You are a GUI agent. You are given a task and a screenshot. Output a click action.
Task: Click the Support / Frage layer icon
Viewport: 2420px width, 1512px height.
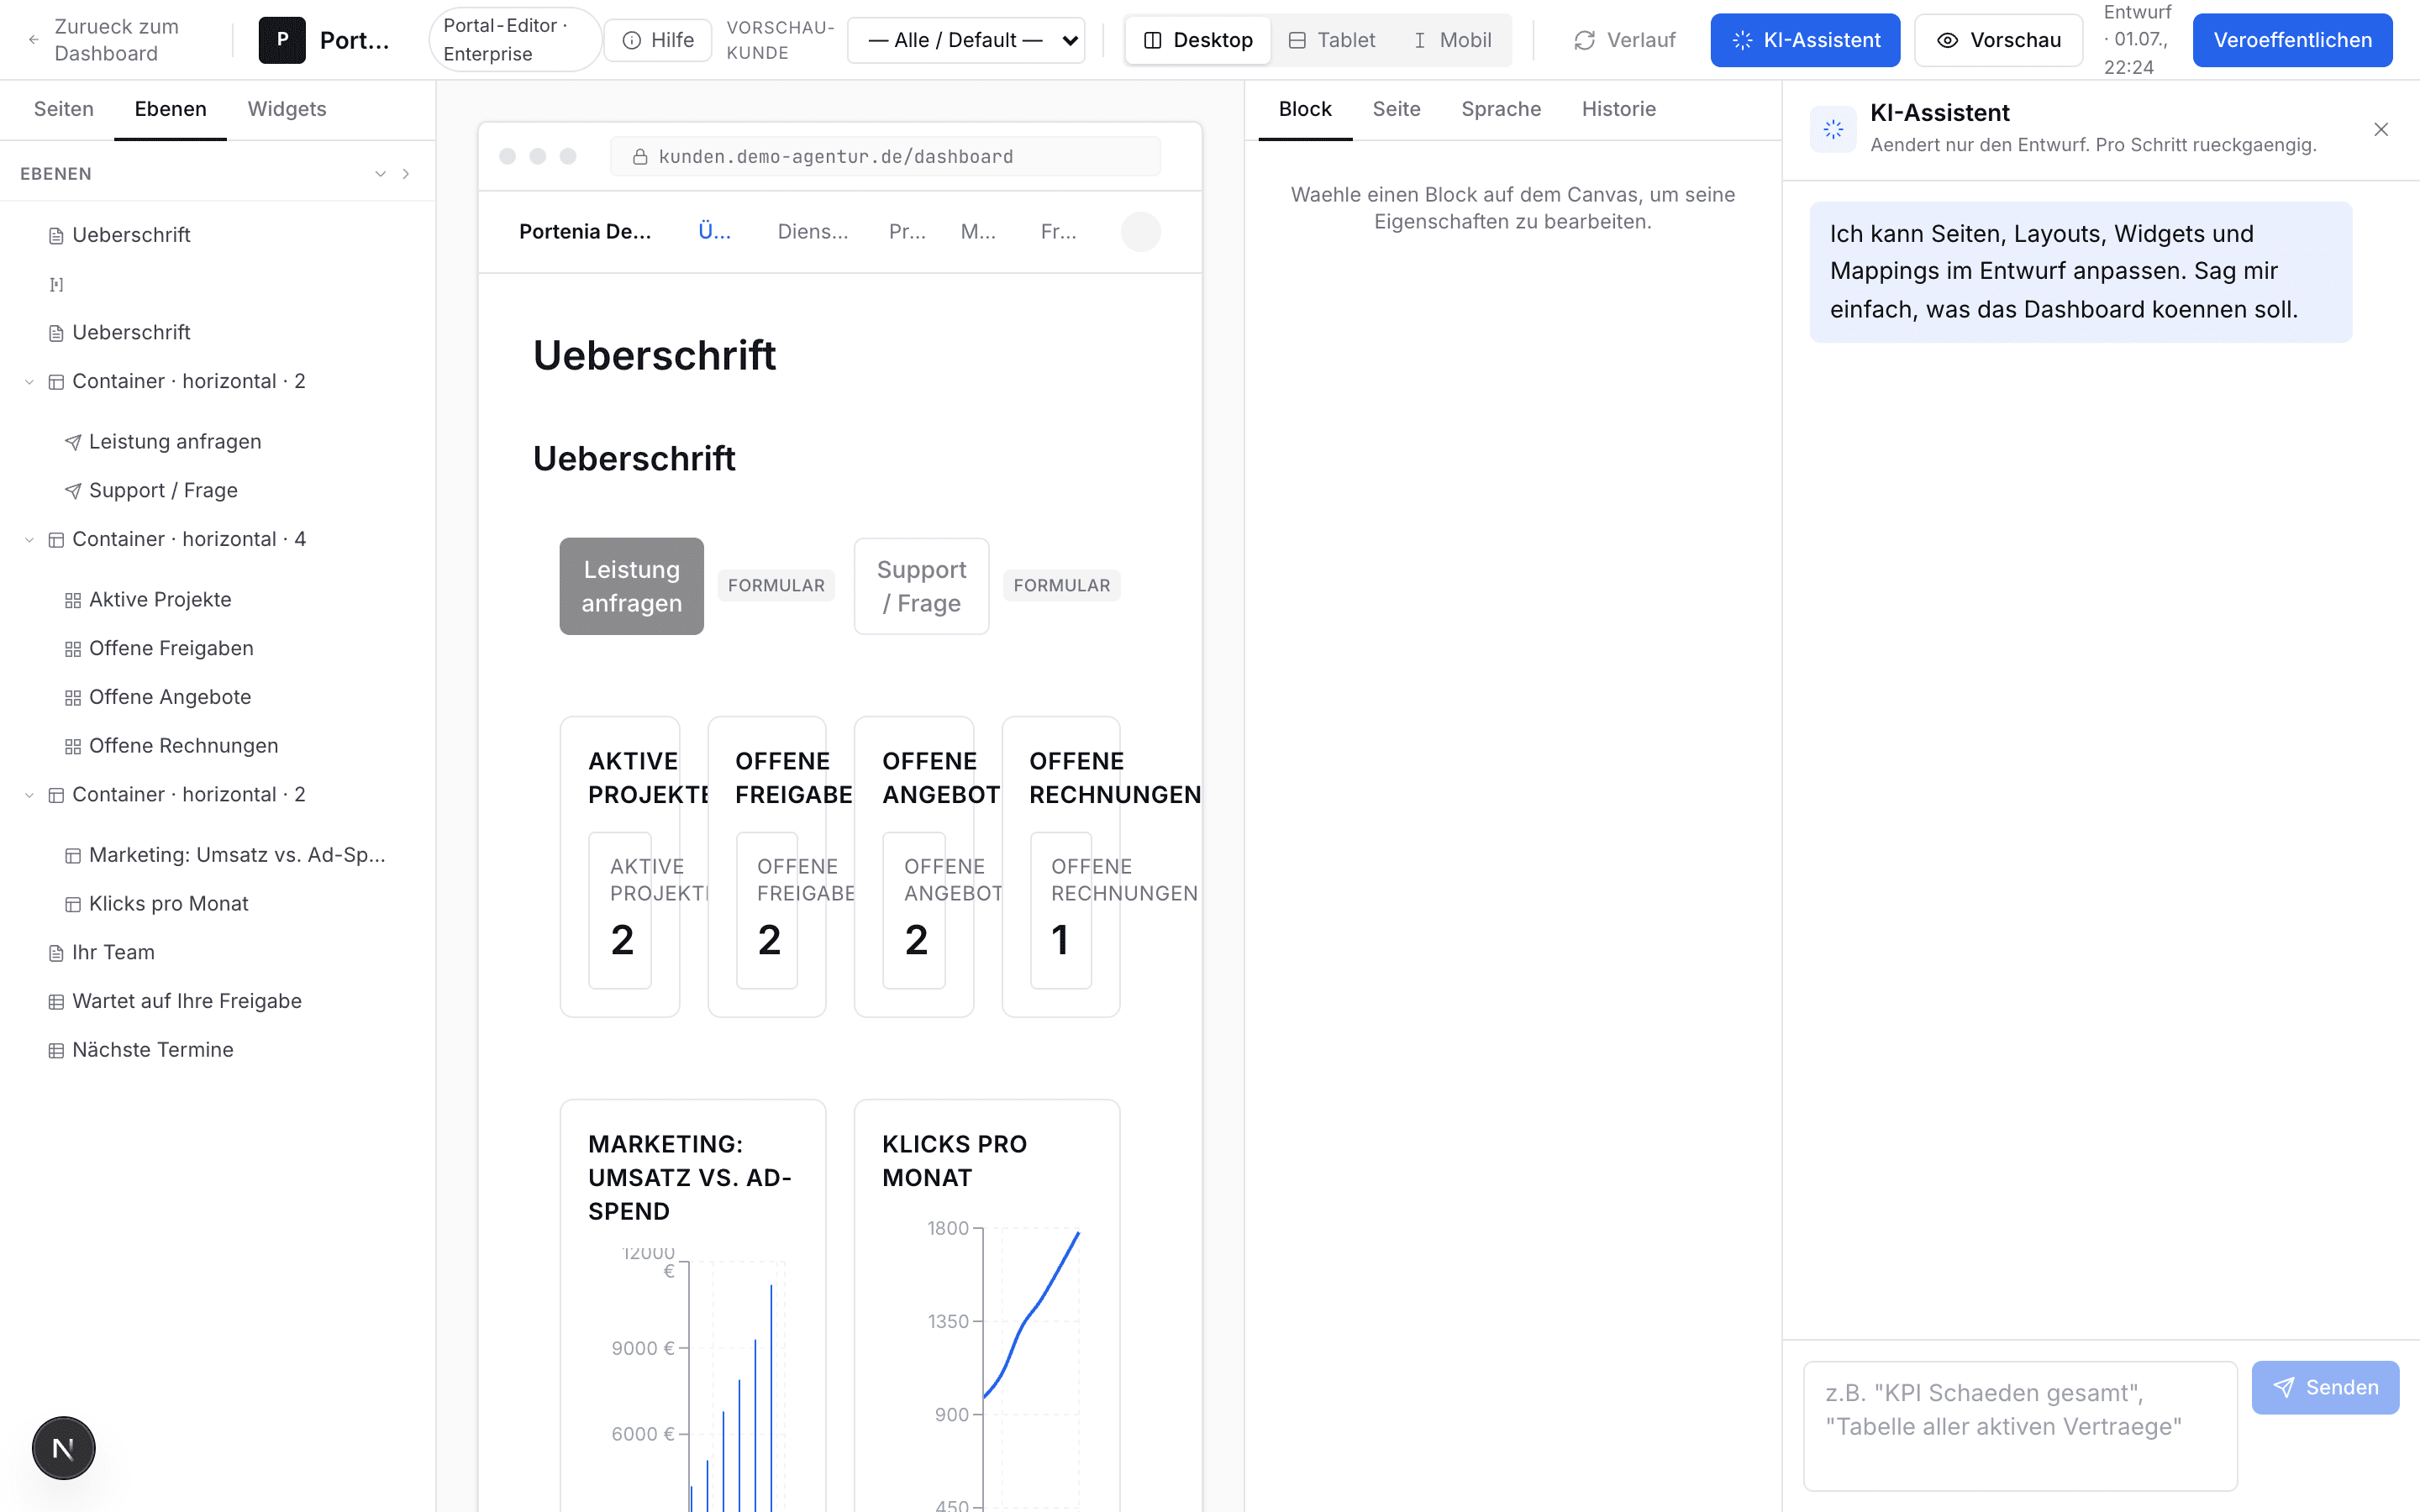[73, 491]
